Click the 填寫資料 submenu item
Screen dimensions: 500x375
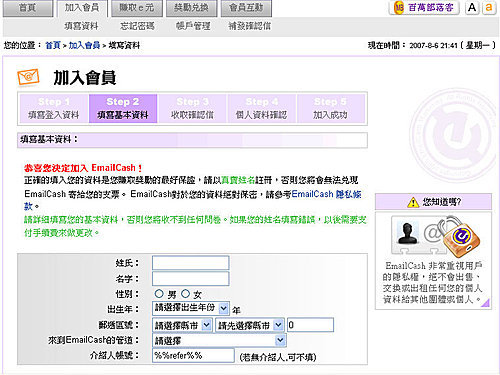tap(82, 26)
